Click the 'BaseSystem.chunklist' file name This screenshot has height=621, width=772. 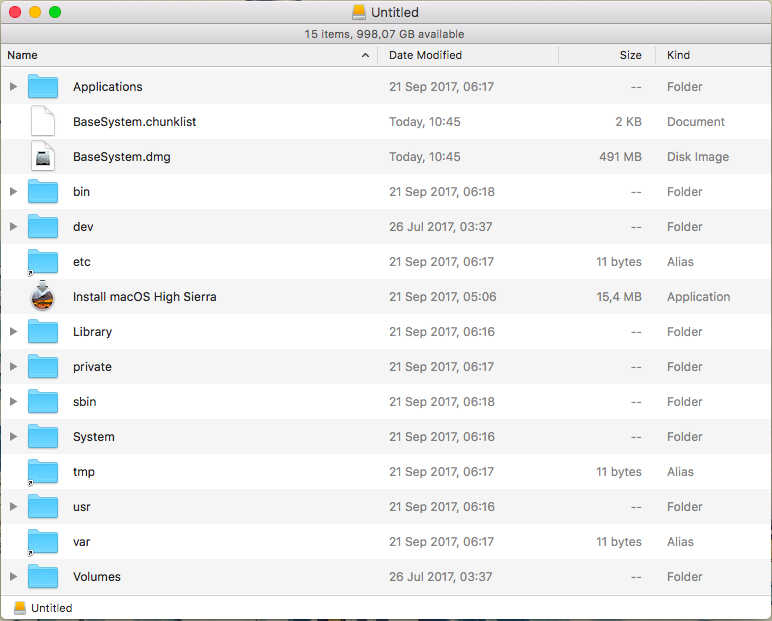coord(134,122)
